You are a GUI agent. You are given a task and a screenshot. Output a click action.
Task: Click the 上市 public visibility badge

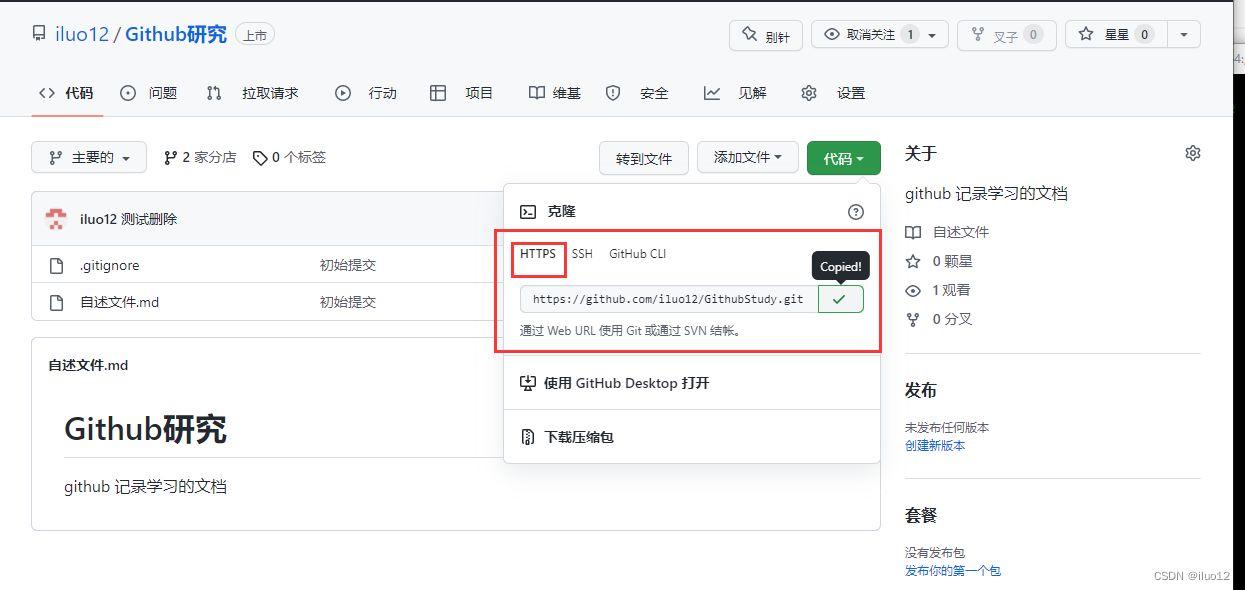coord(255,35)
